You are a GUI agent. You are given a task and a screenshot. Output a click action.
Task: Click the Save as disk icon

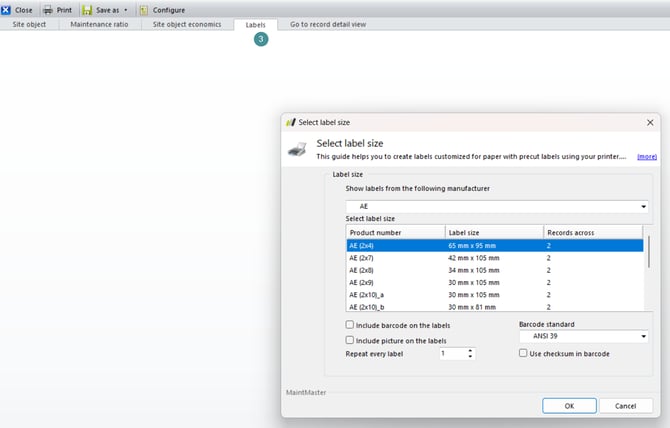coord(86,9)
